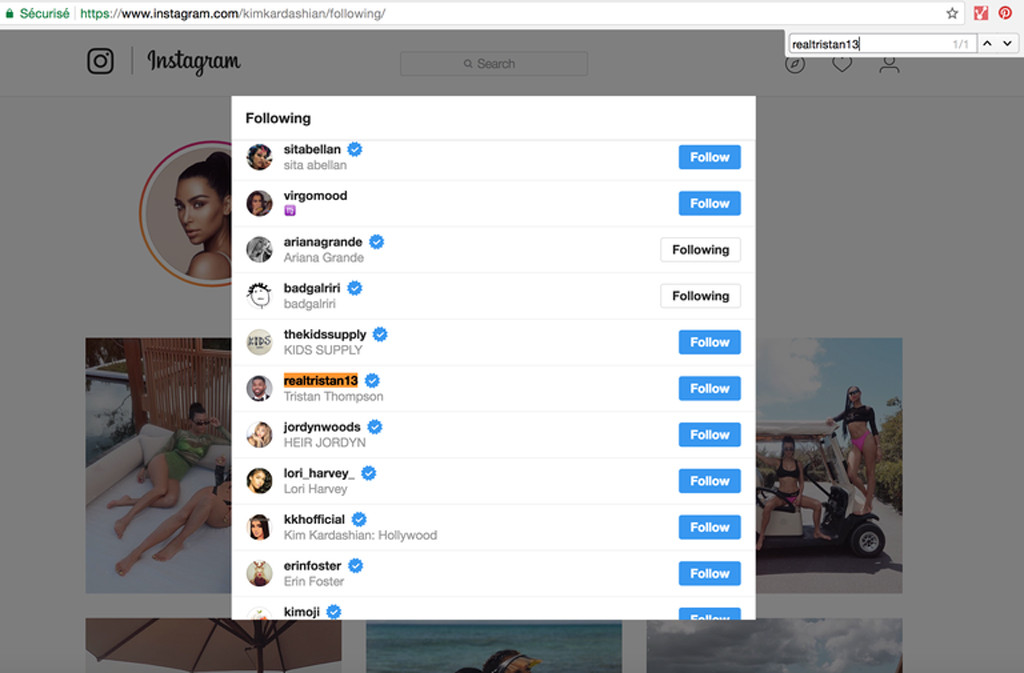Open the kkhofficial username link
This screenshot has width=1024, height=673.
[314, 520]
